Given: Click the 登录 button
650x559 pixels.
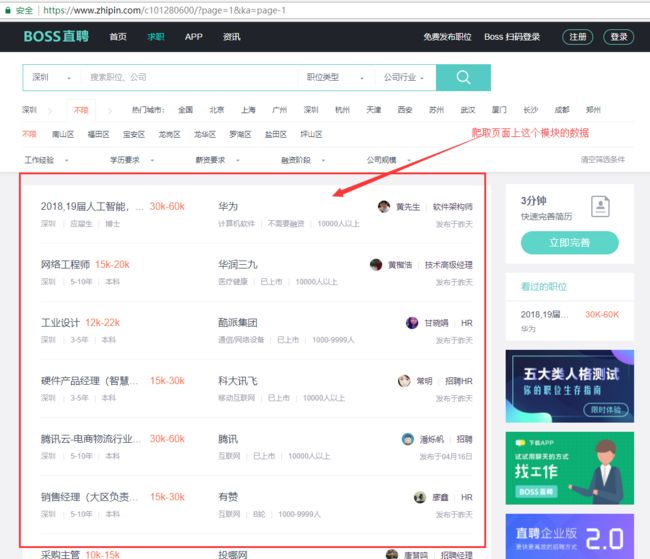Looking at the screenshot, I should tap(618, 37).
